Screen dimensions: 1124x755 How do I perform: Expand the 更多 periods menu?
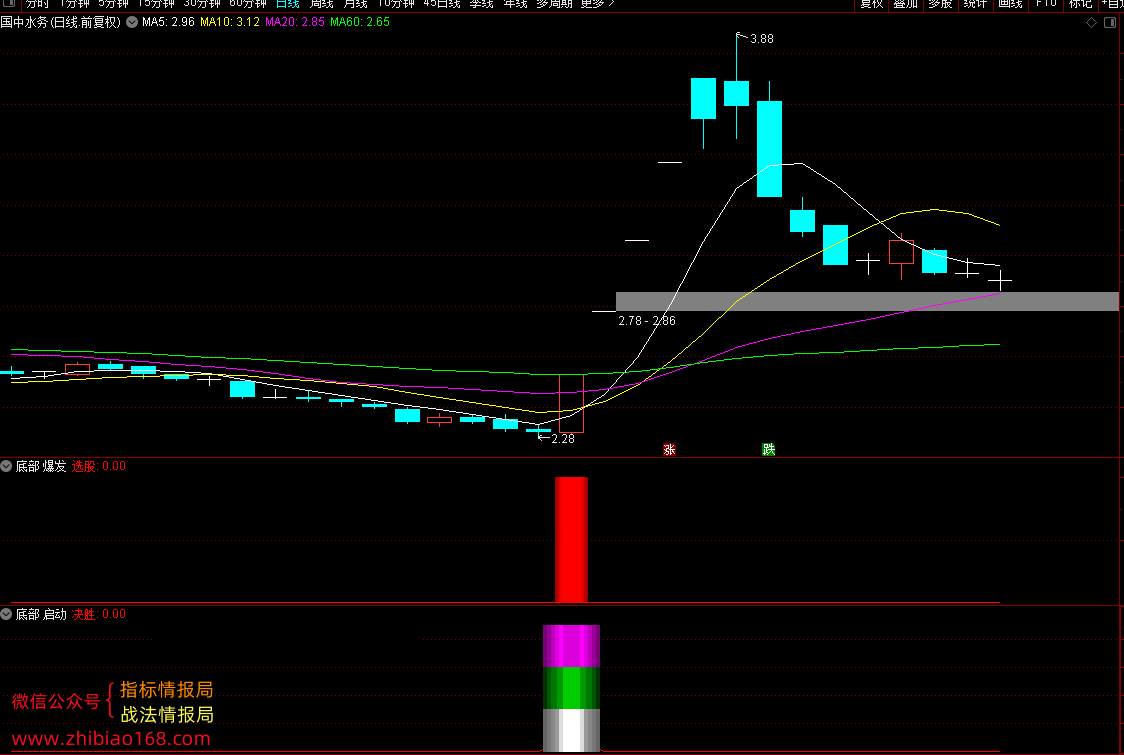click(597, 4)
